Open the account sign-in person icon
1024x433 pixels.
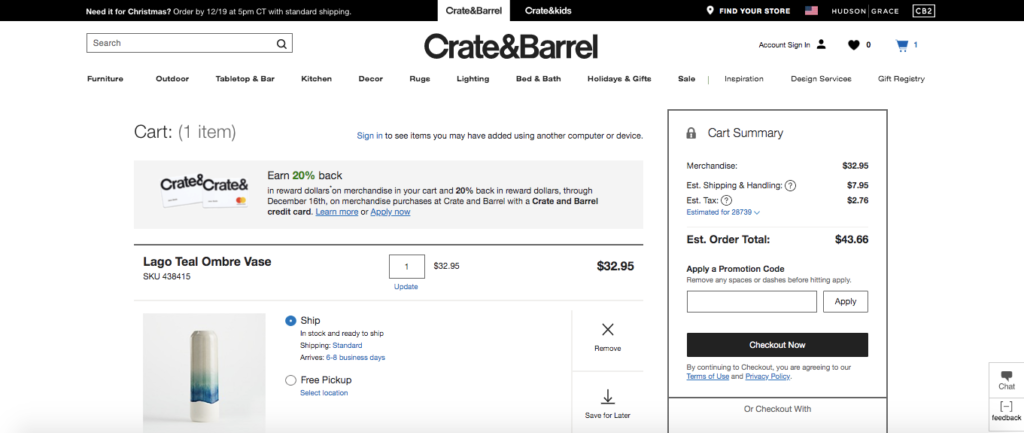click(x=822, y=44)
